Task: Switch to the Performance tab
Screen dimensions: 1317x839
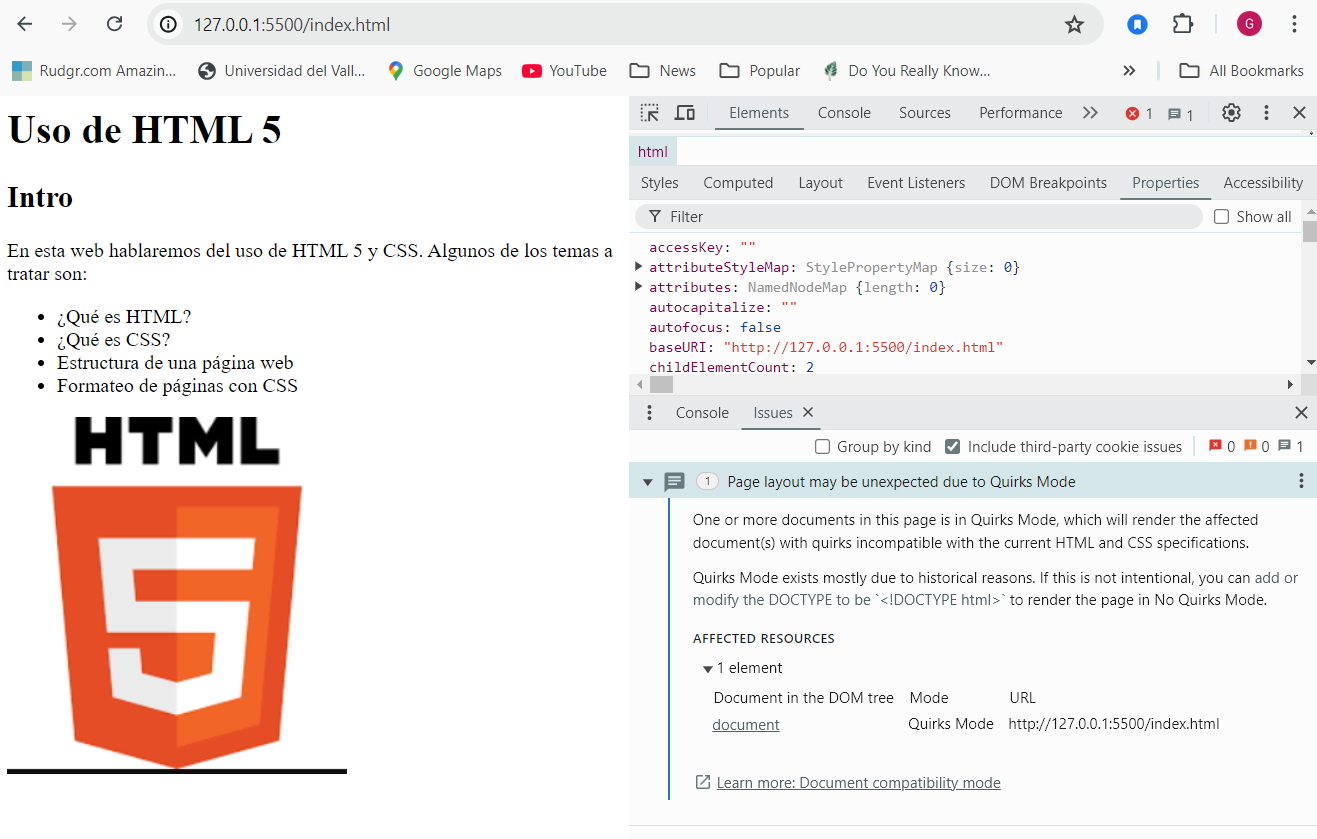Action: 1020,113
